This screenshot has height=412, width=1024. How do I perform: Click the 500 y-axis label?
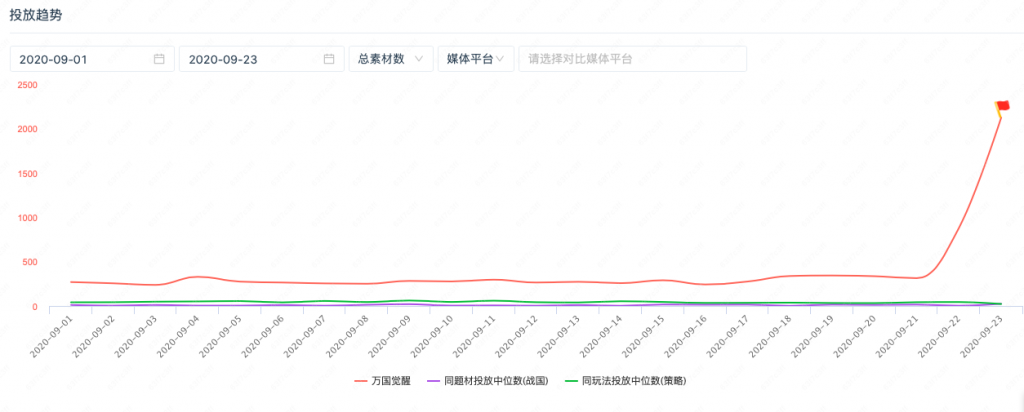click(30, 262)
